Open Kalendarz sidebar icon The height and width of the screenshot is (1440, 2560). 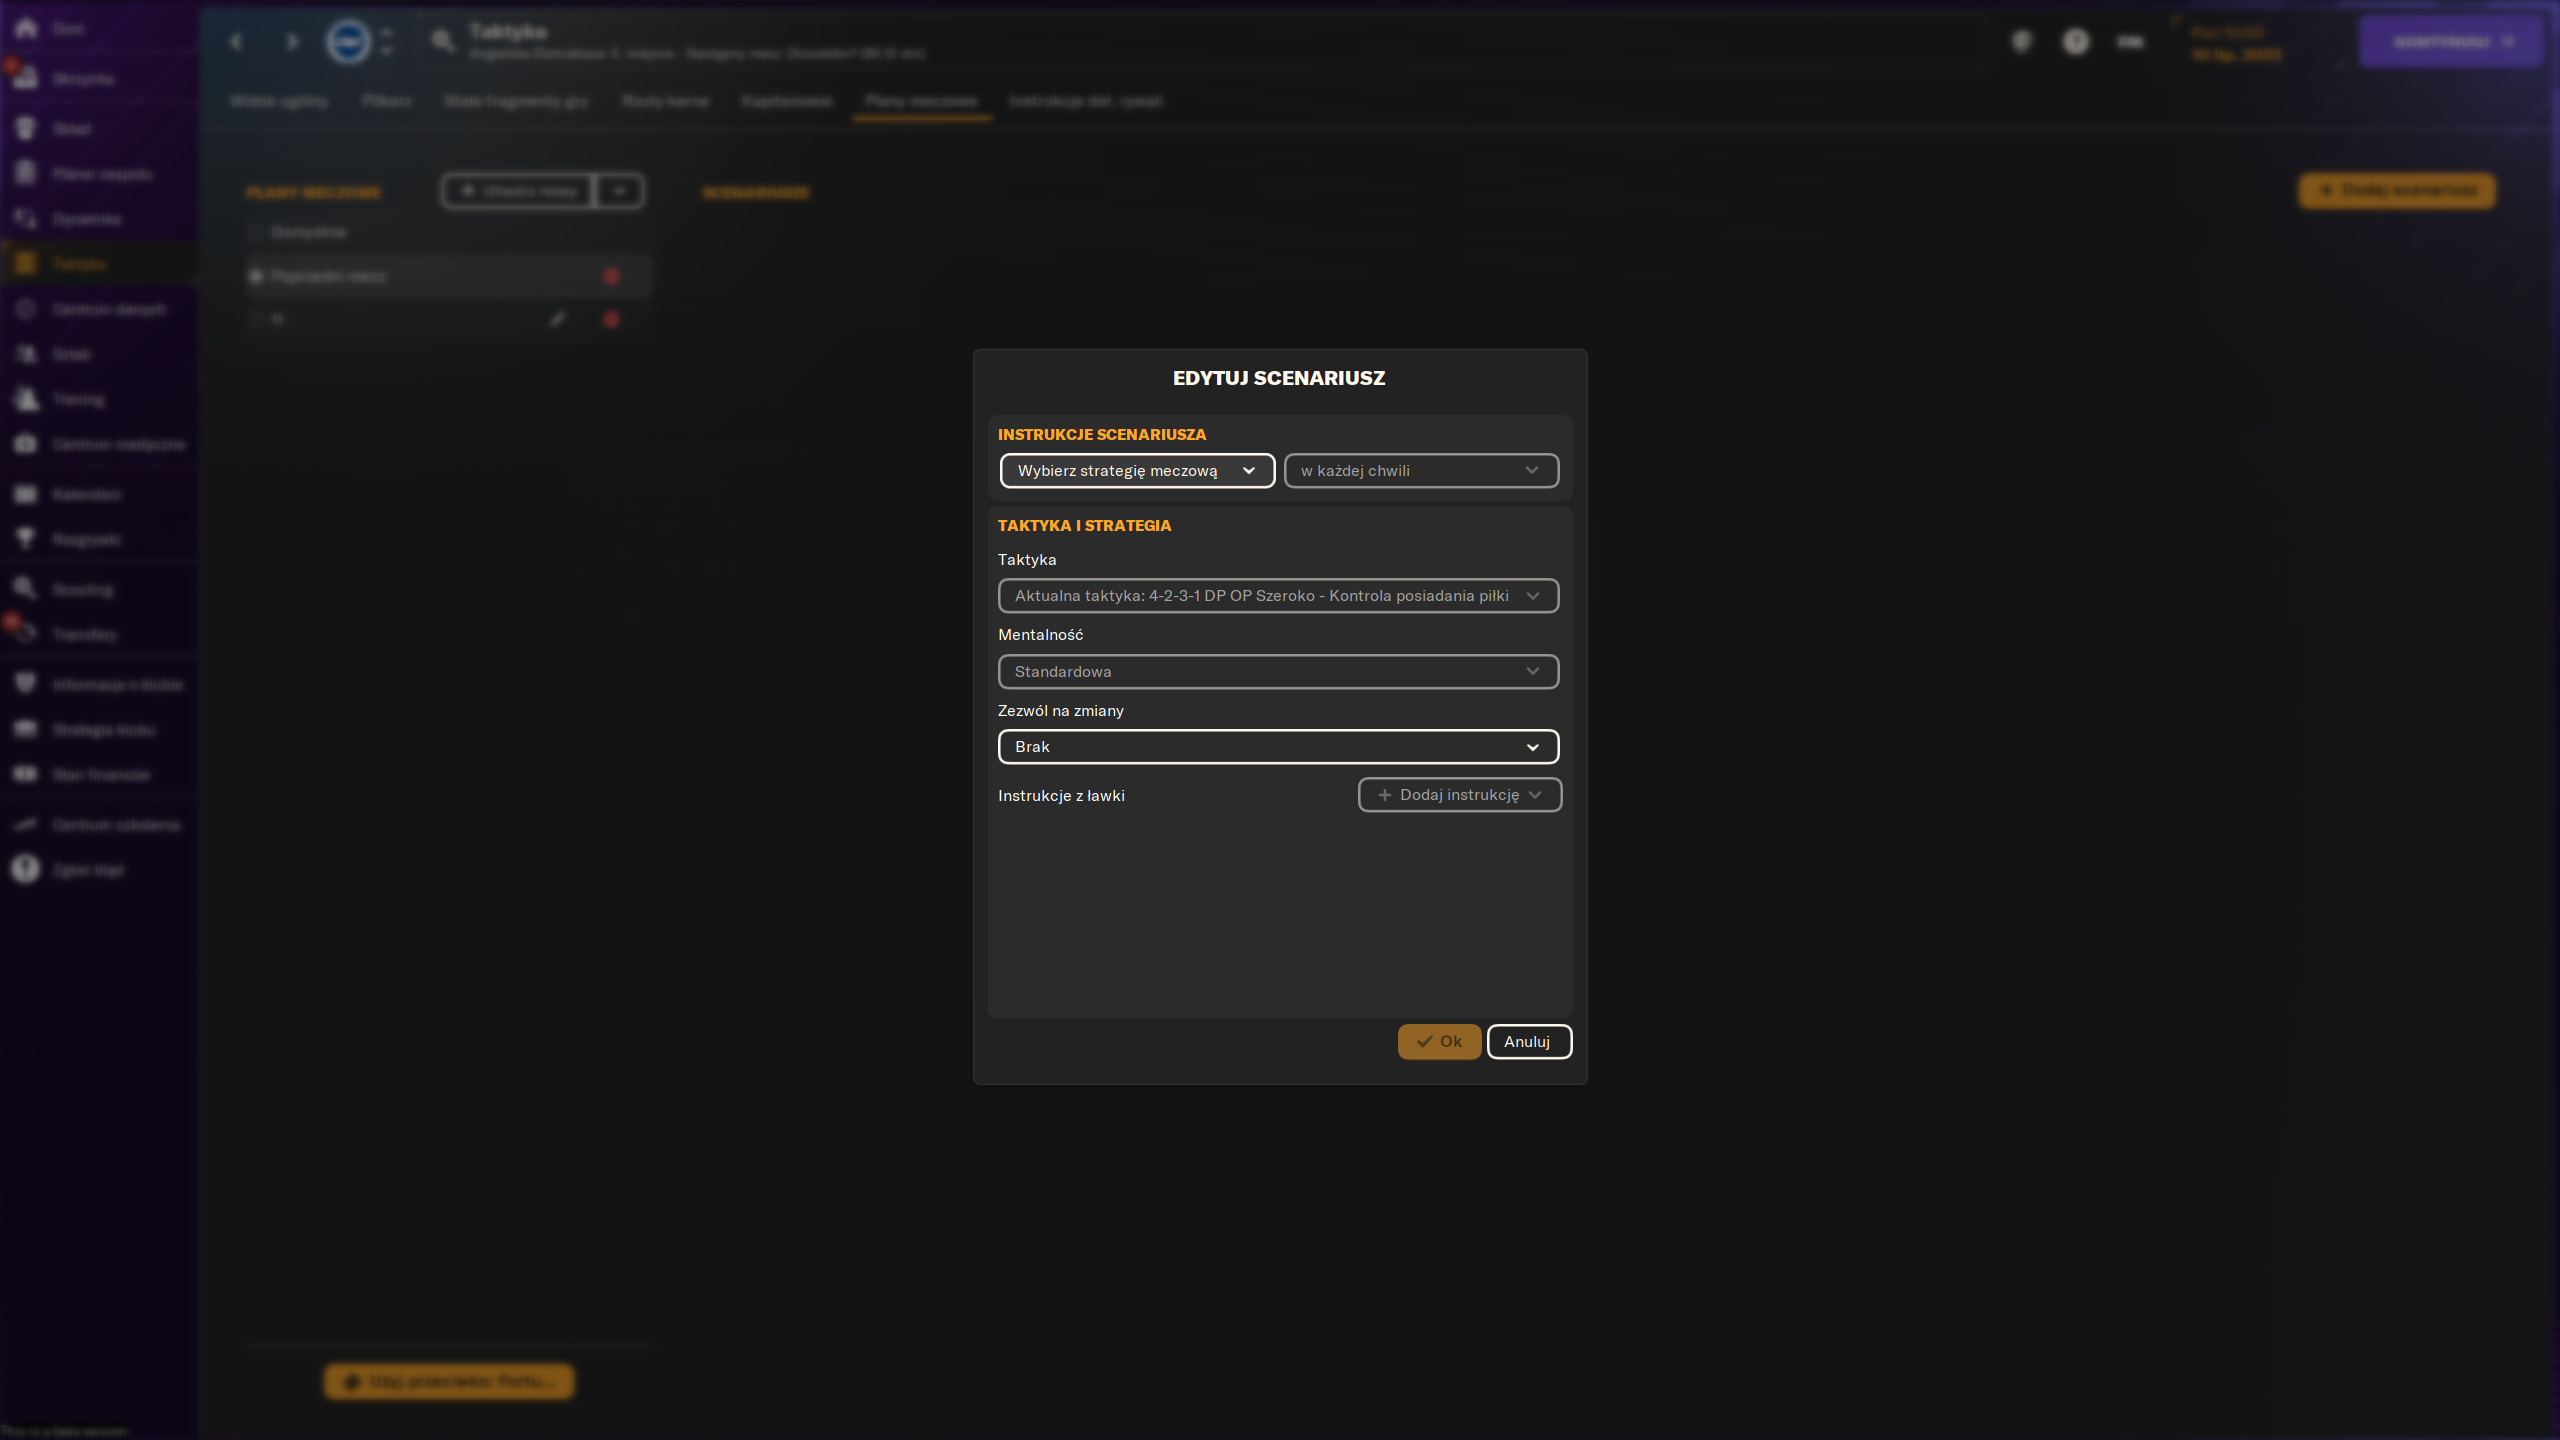pyautogui.click(x=26, y=494)
